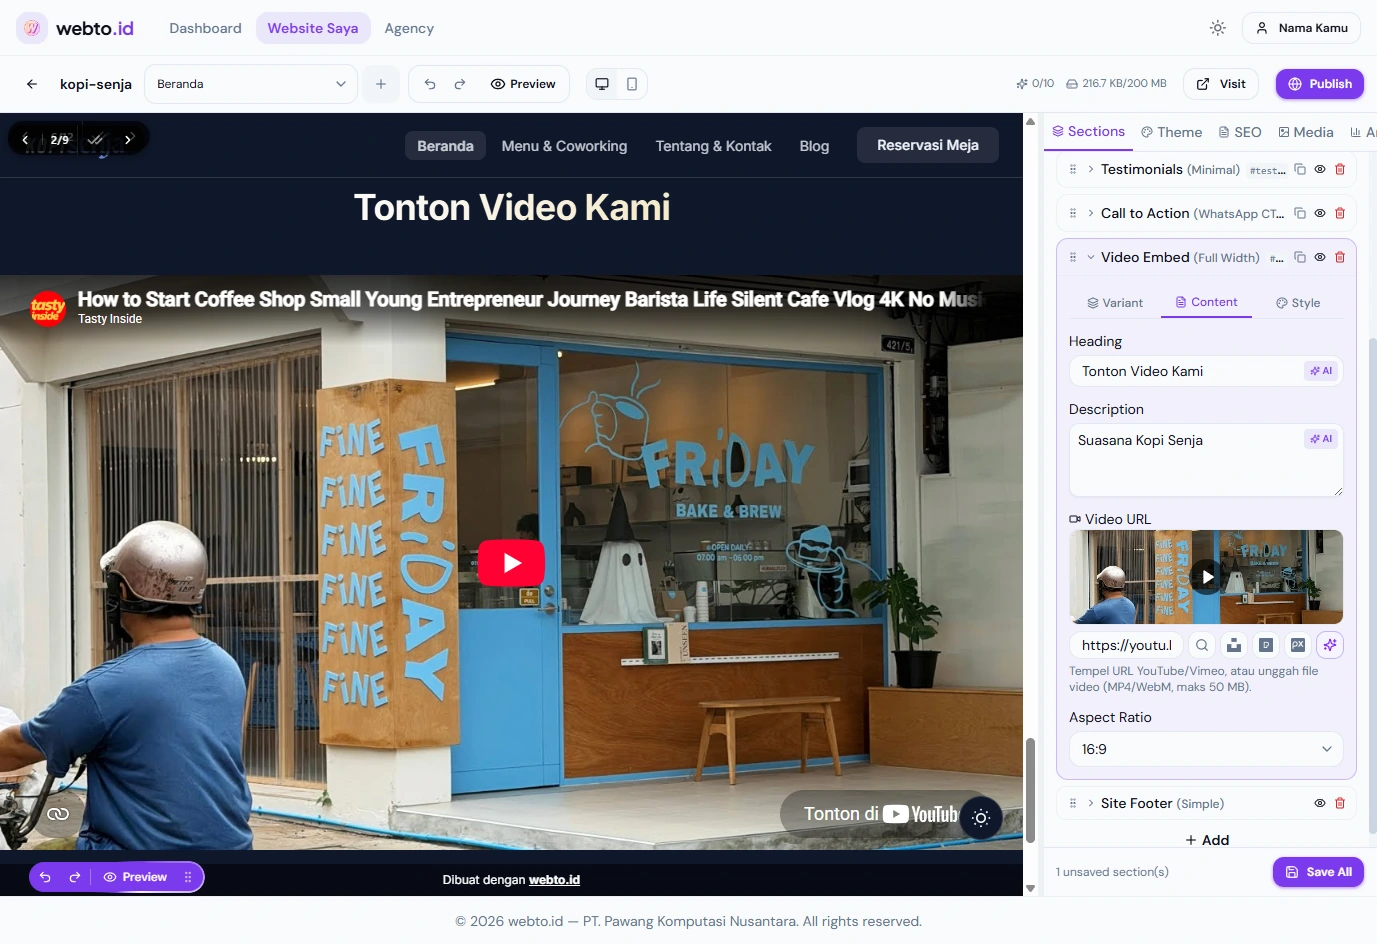
Task: Select Website Saya in top navigation
Action: [313, 28]
